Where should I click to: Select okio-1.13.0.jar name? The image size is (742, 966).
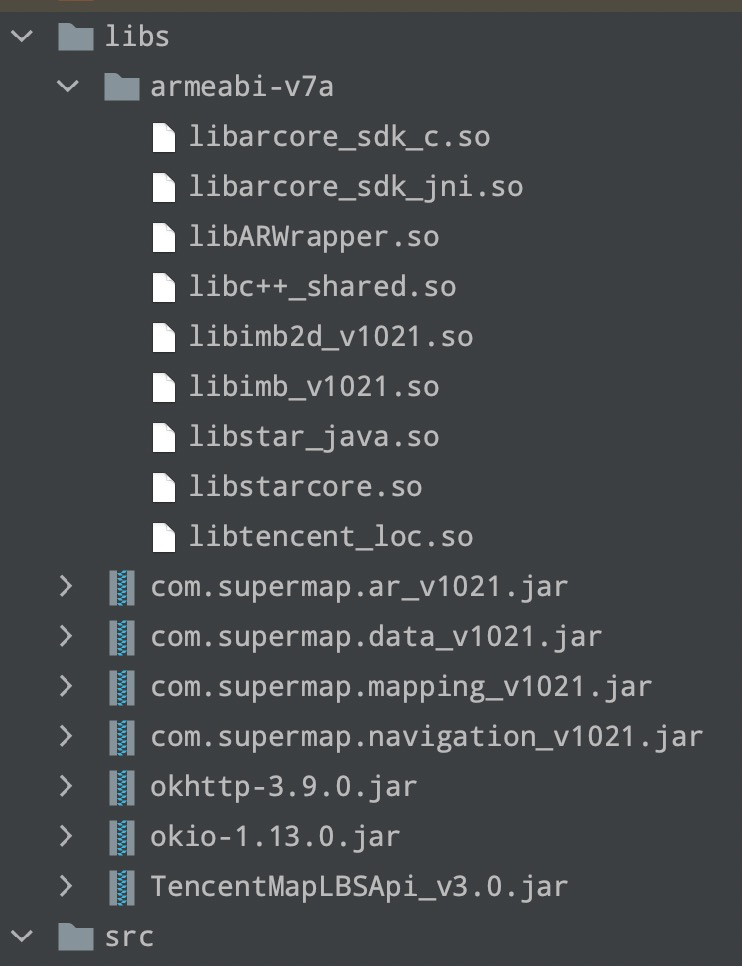(x=275, y=837)
